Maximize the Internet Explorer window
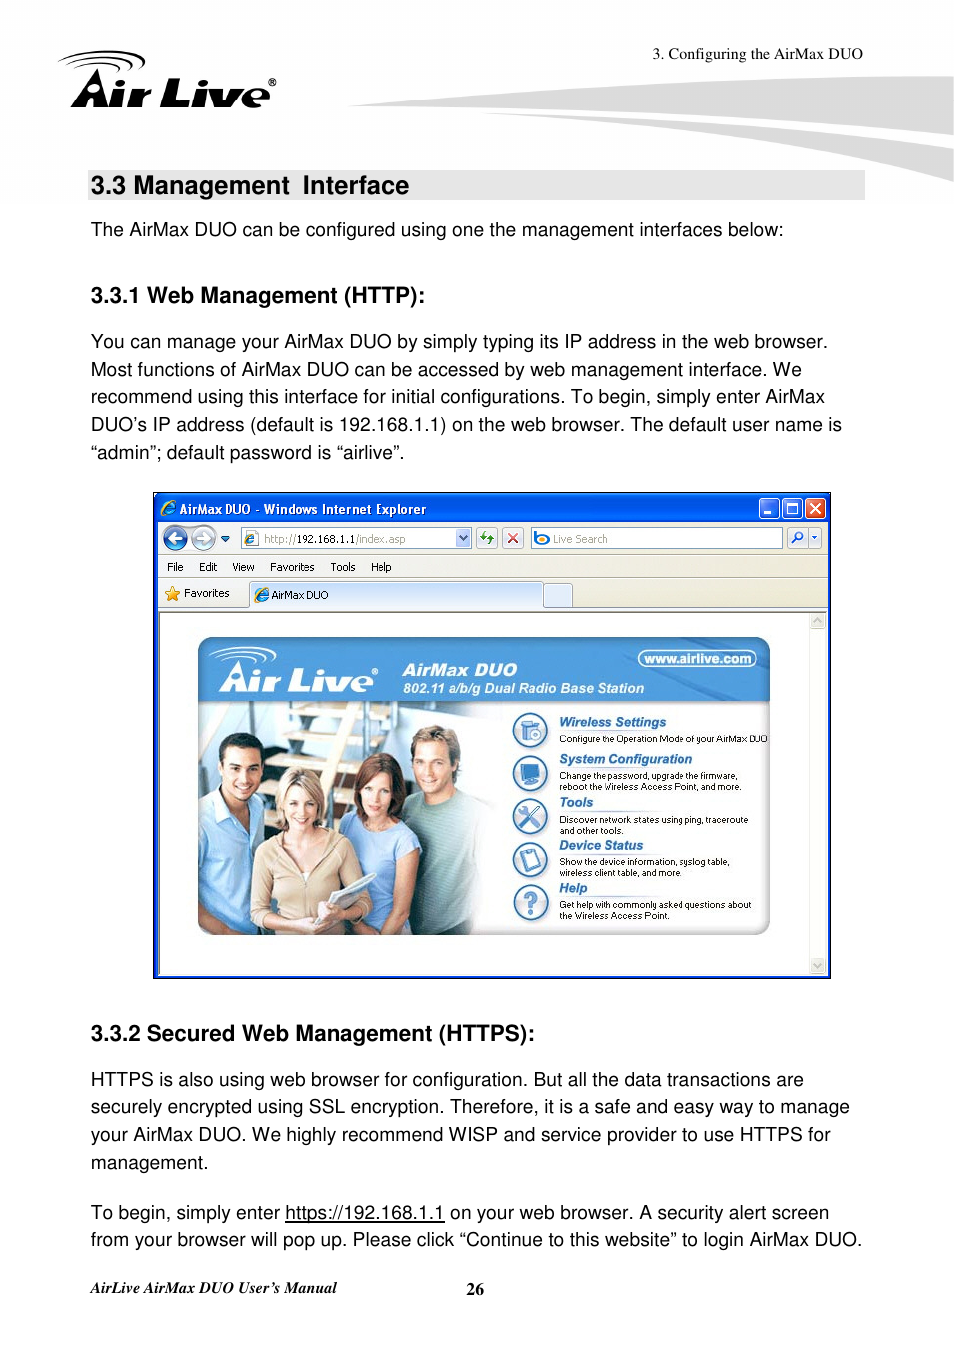The height and width of the screenshot is (1350, 954). pyautogui.click(x=792, y=509)
